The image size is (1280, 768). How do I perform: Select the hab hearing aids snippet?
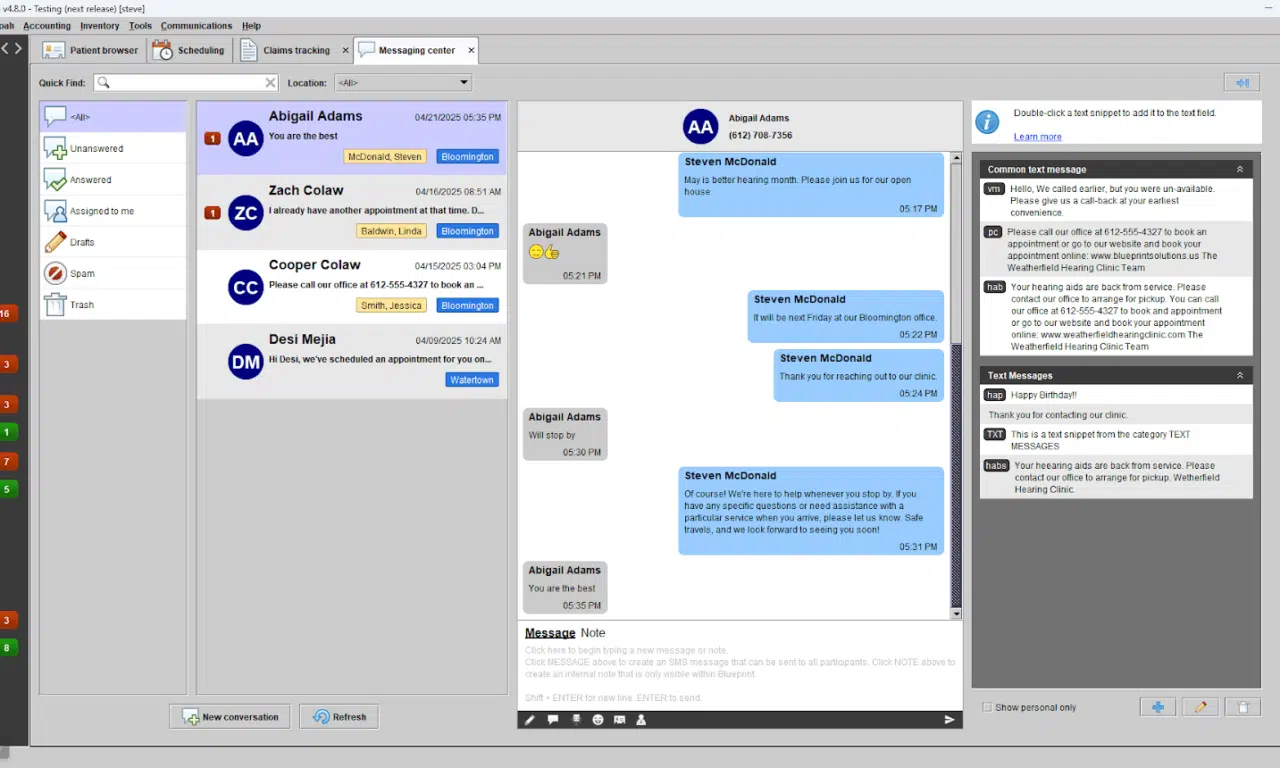[x=1116, y=316]
